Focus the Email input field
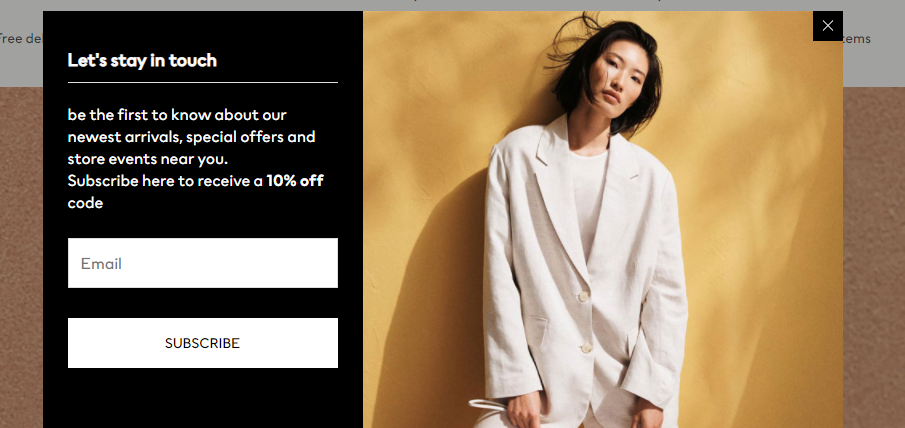Viewport: 905px width, 428px height. pos(203,263)
